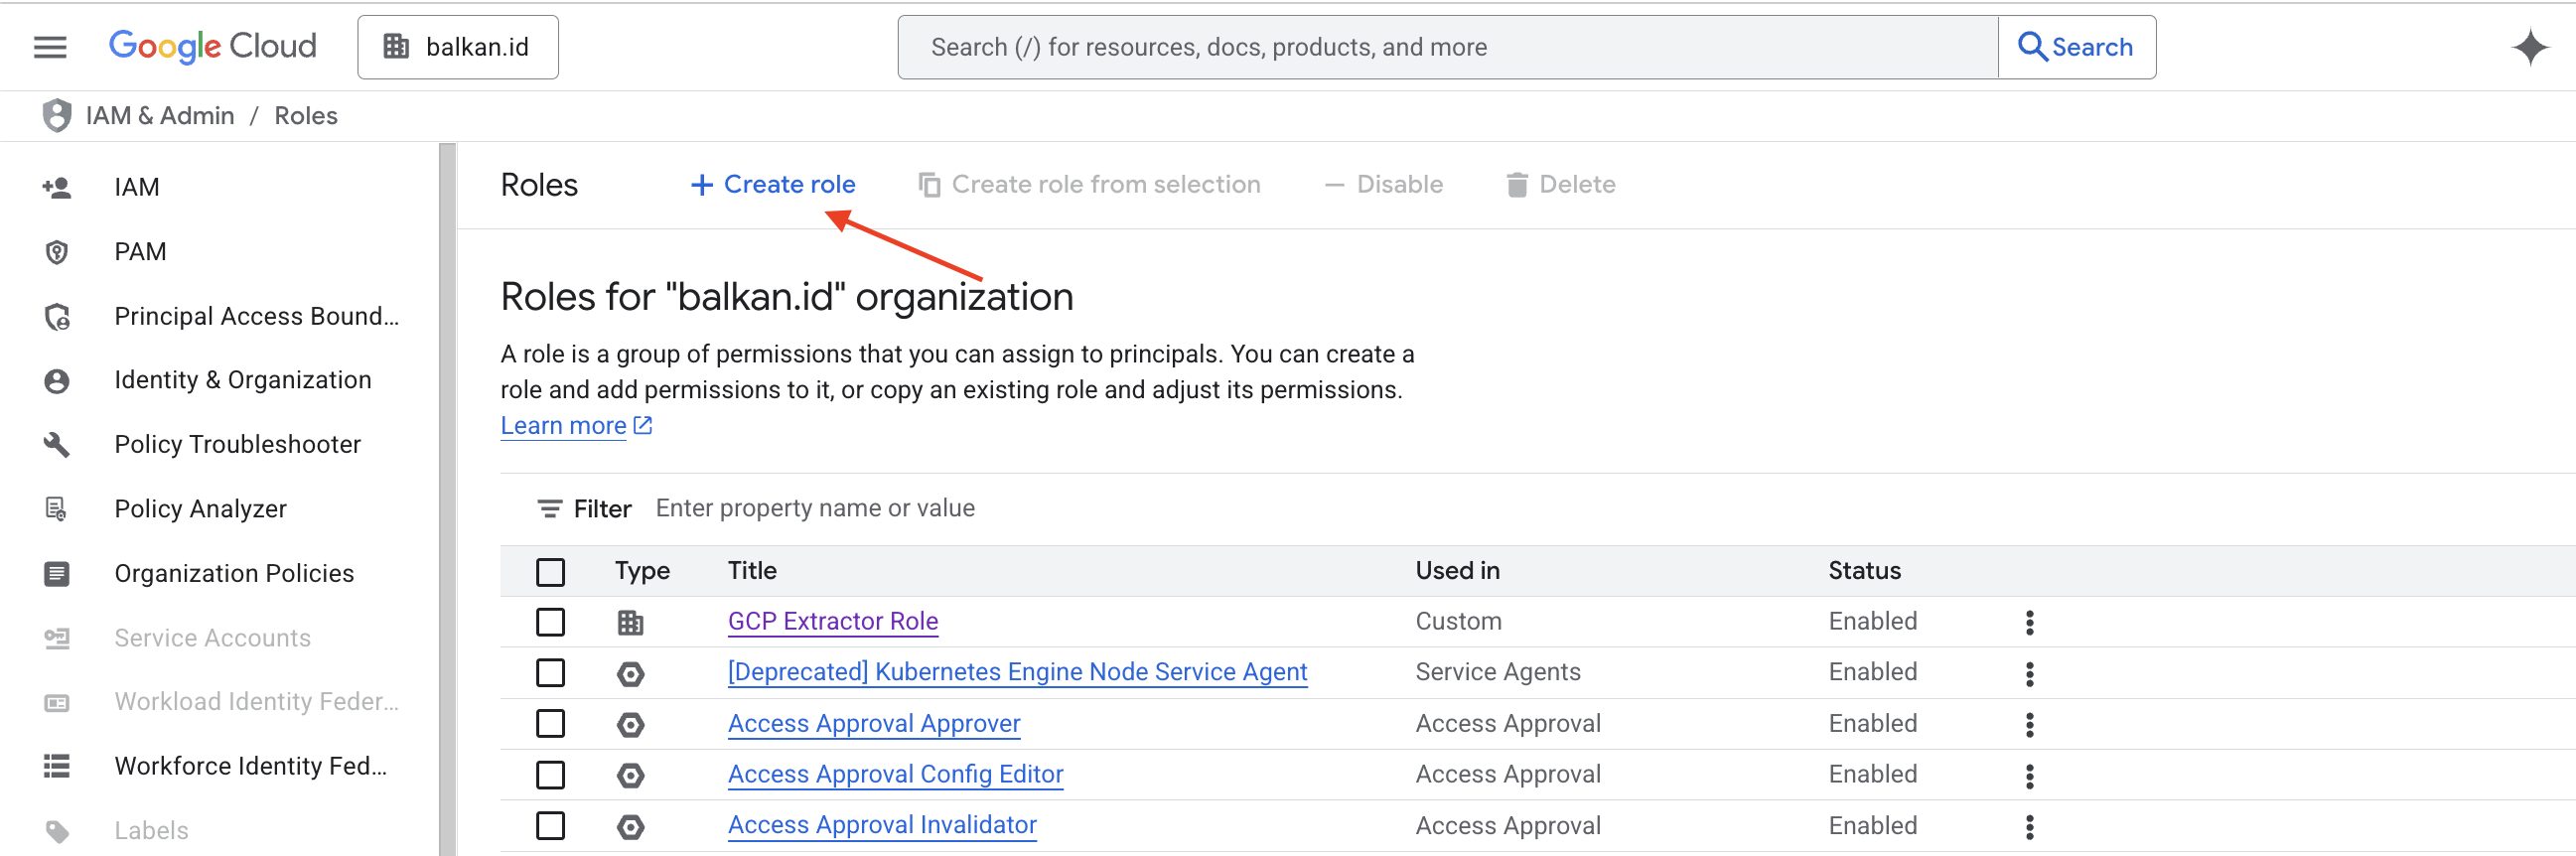Click the Create role button
2576x856 pixels.
773,185
